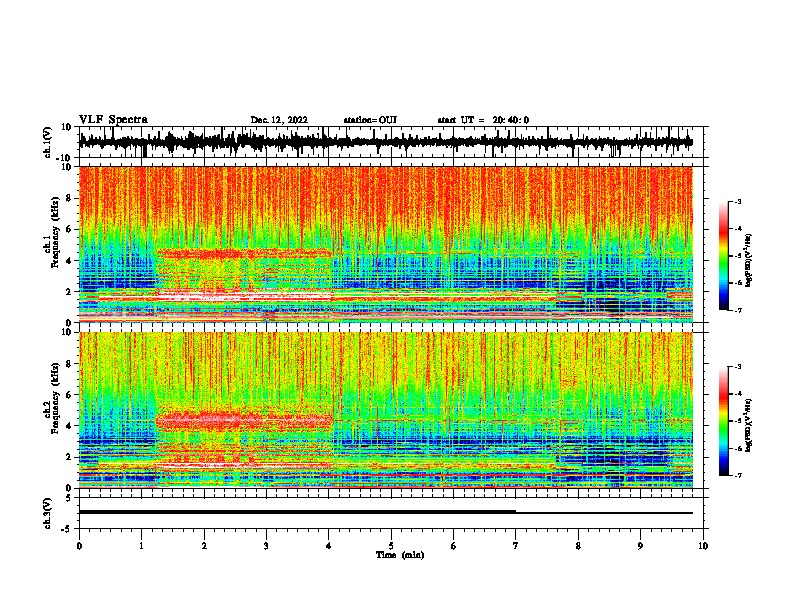Viewport: 792px width, 612px height.
Task: Click the "Time (min)" x-axis label
Action: [x=400, y=555]
